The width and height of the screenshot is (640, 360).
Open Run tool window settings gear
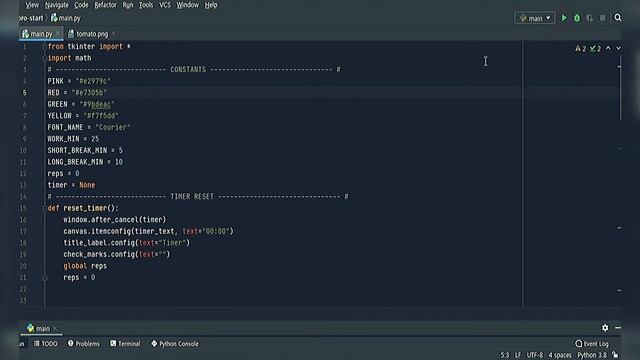(605, 328)
